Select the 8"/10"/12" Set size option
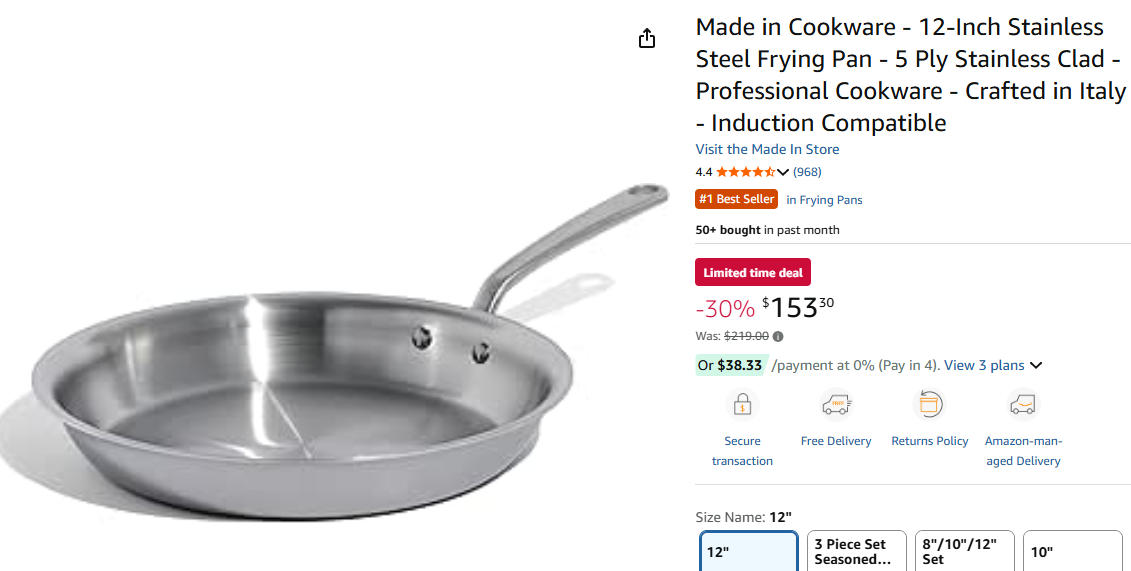This screenshot has width=1131, height=571. 964,551
